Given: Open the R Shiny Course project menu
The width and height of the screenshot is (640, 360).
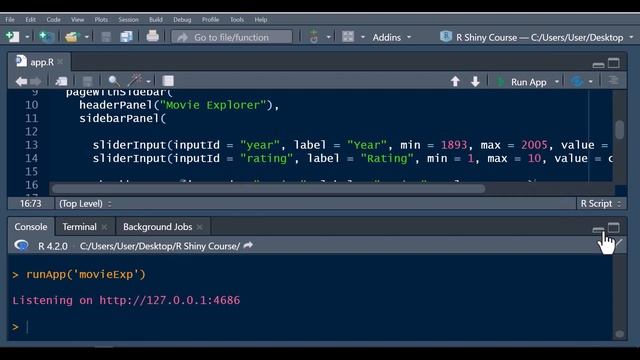Looking at the screenshot, I should pos(537,38).
